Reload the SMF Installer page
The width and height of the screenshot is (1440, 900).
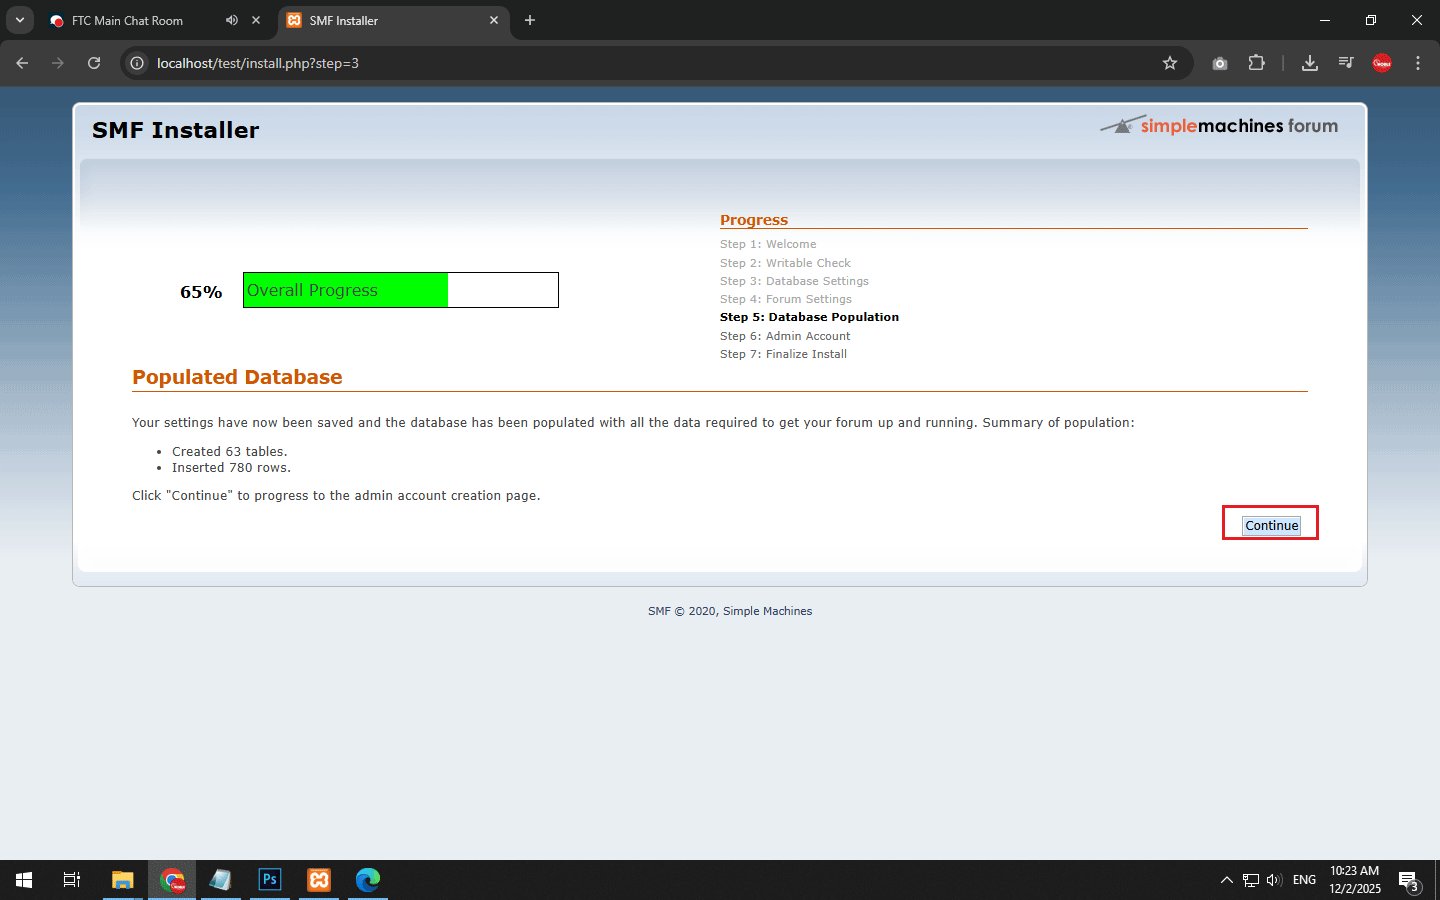(x=94, y=63)
